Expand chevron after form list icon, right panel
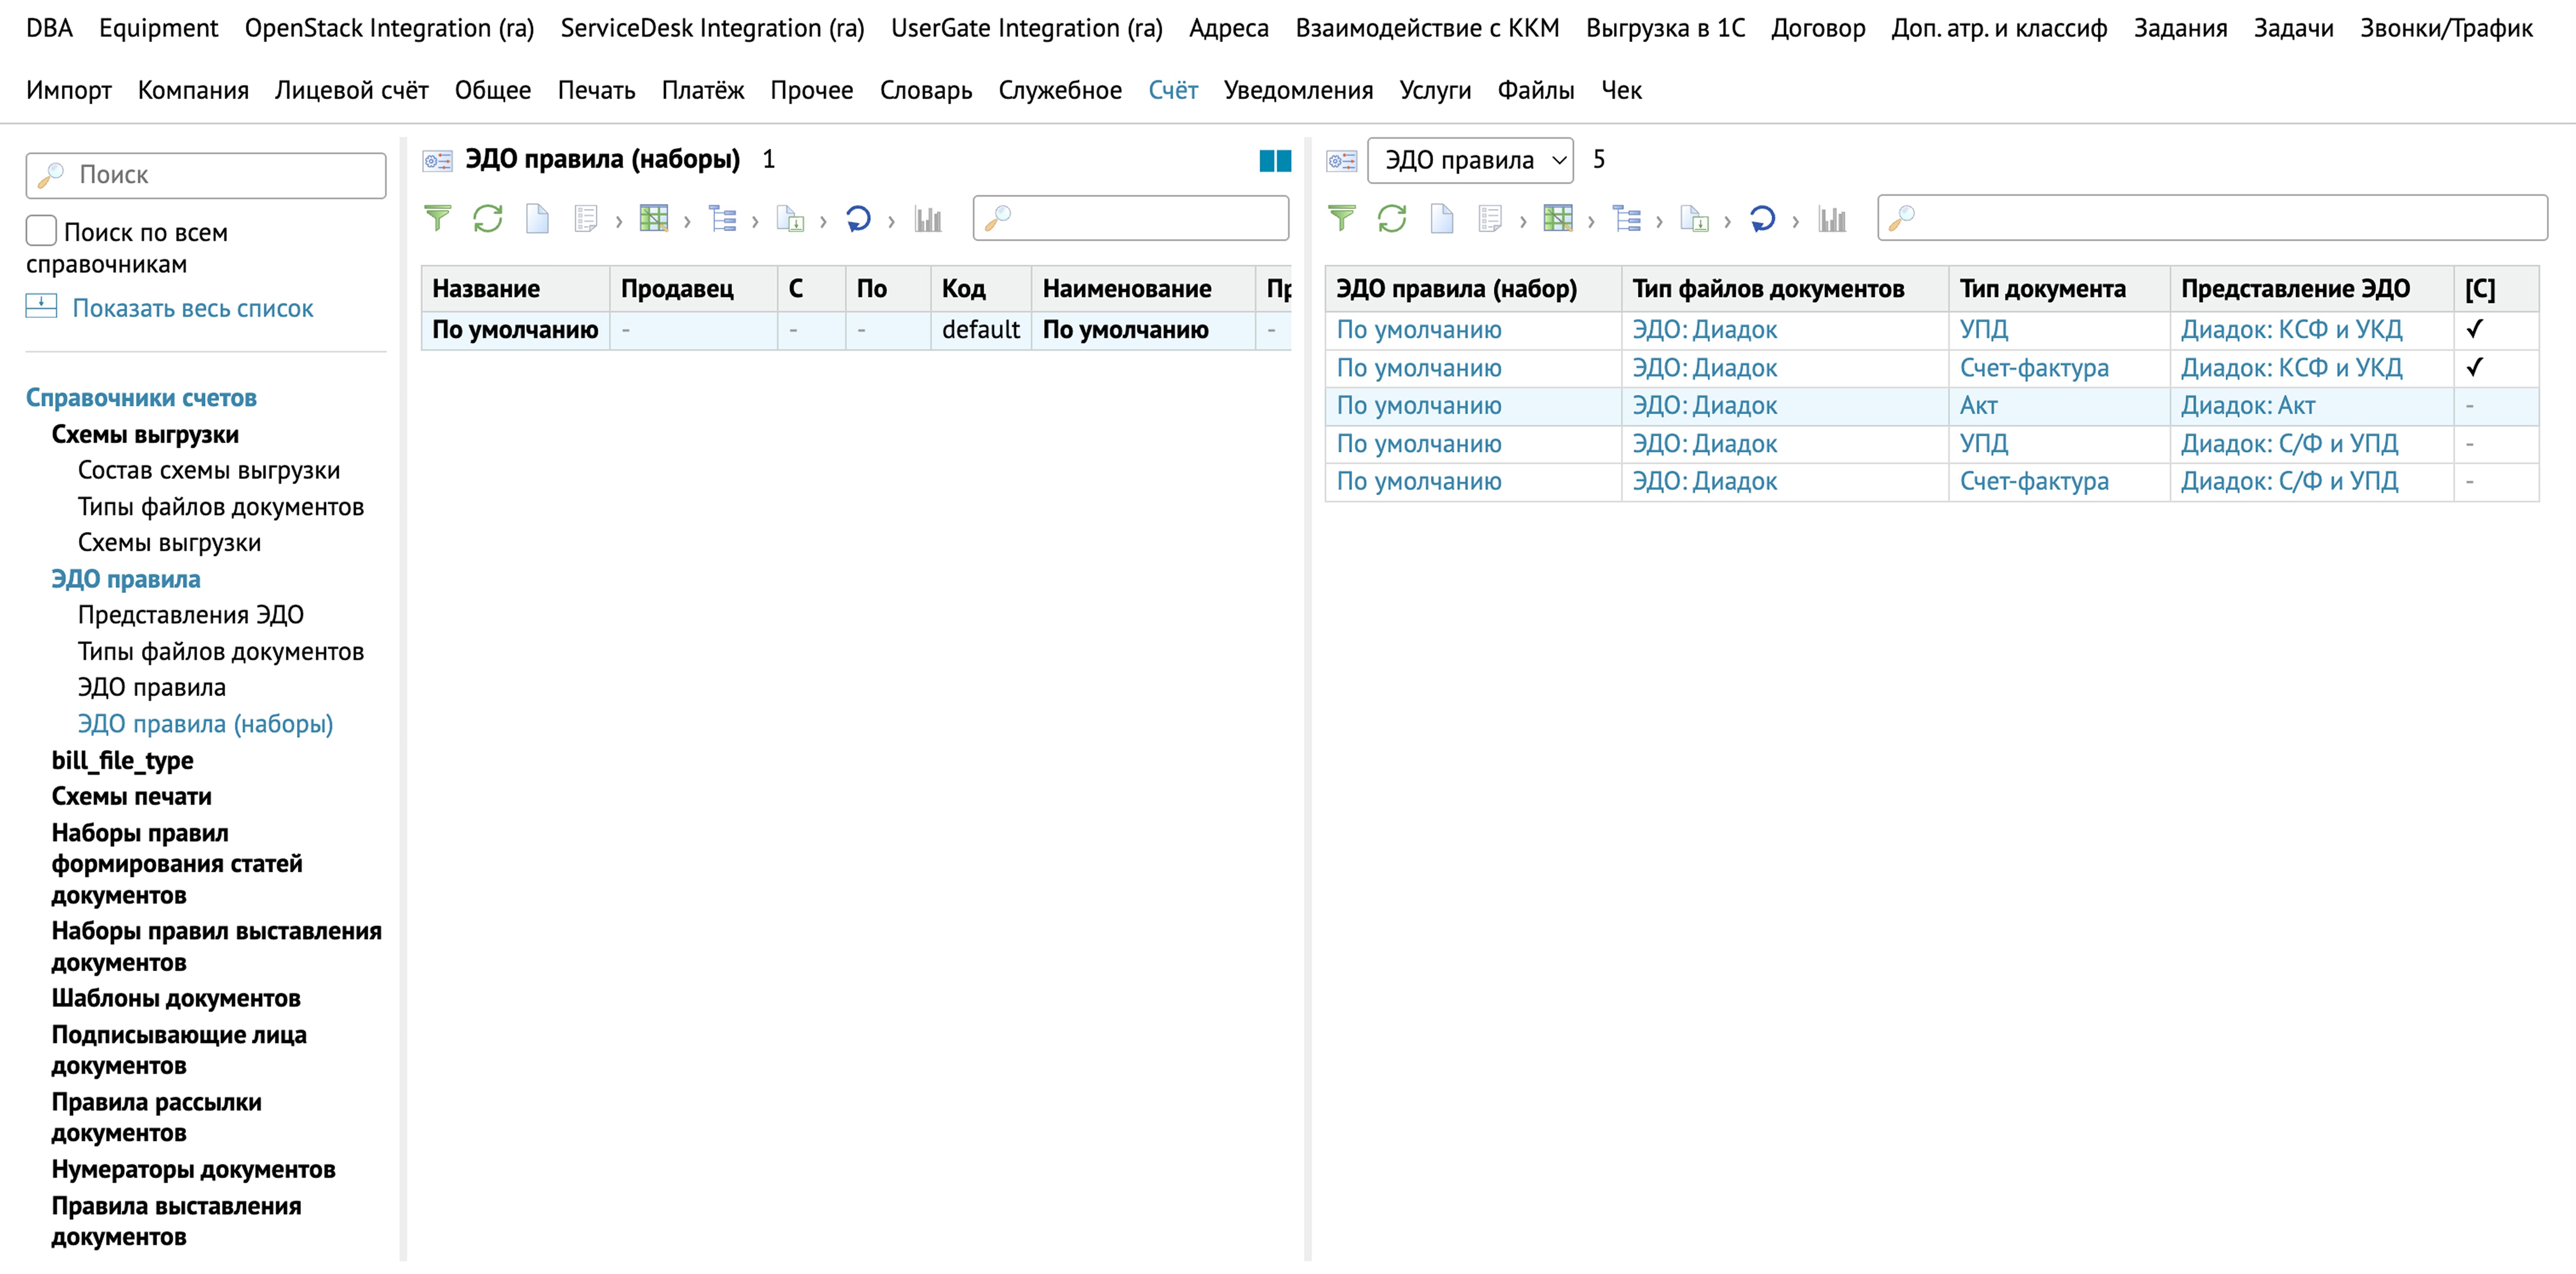 tap(1523, 221)
